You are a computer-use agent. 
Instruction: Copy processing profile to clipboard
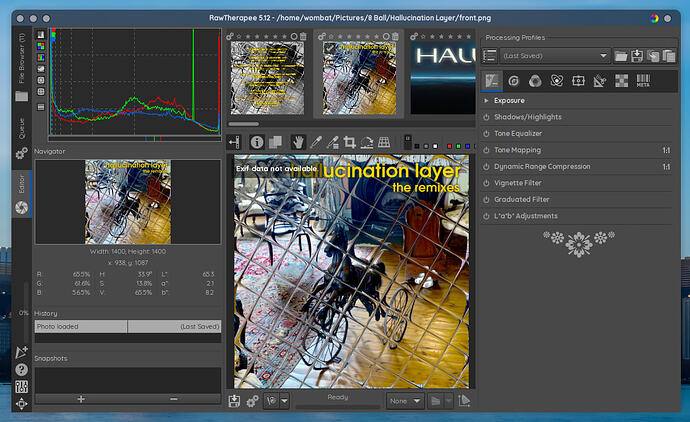coord(653,56)
